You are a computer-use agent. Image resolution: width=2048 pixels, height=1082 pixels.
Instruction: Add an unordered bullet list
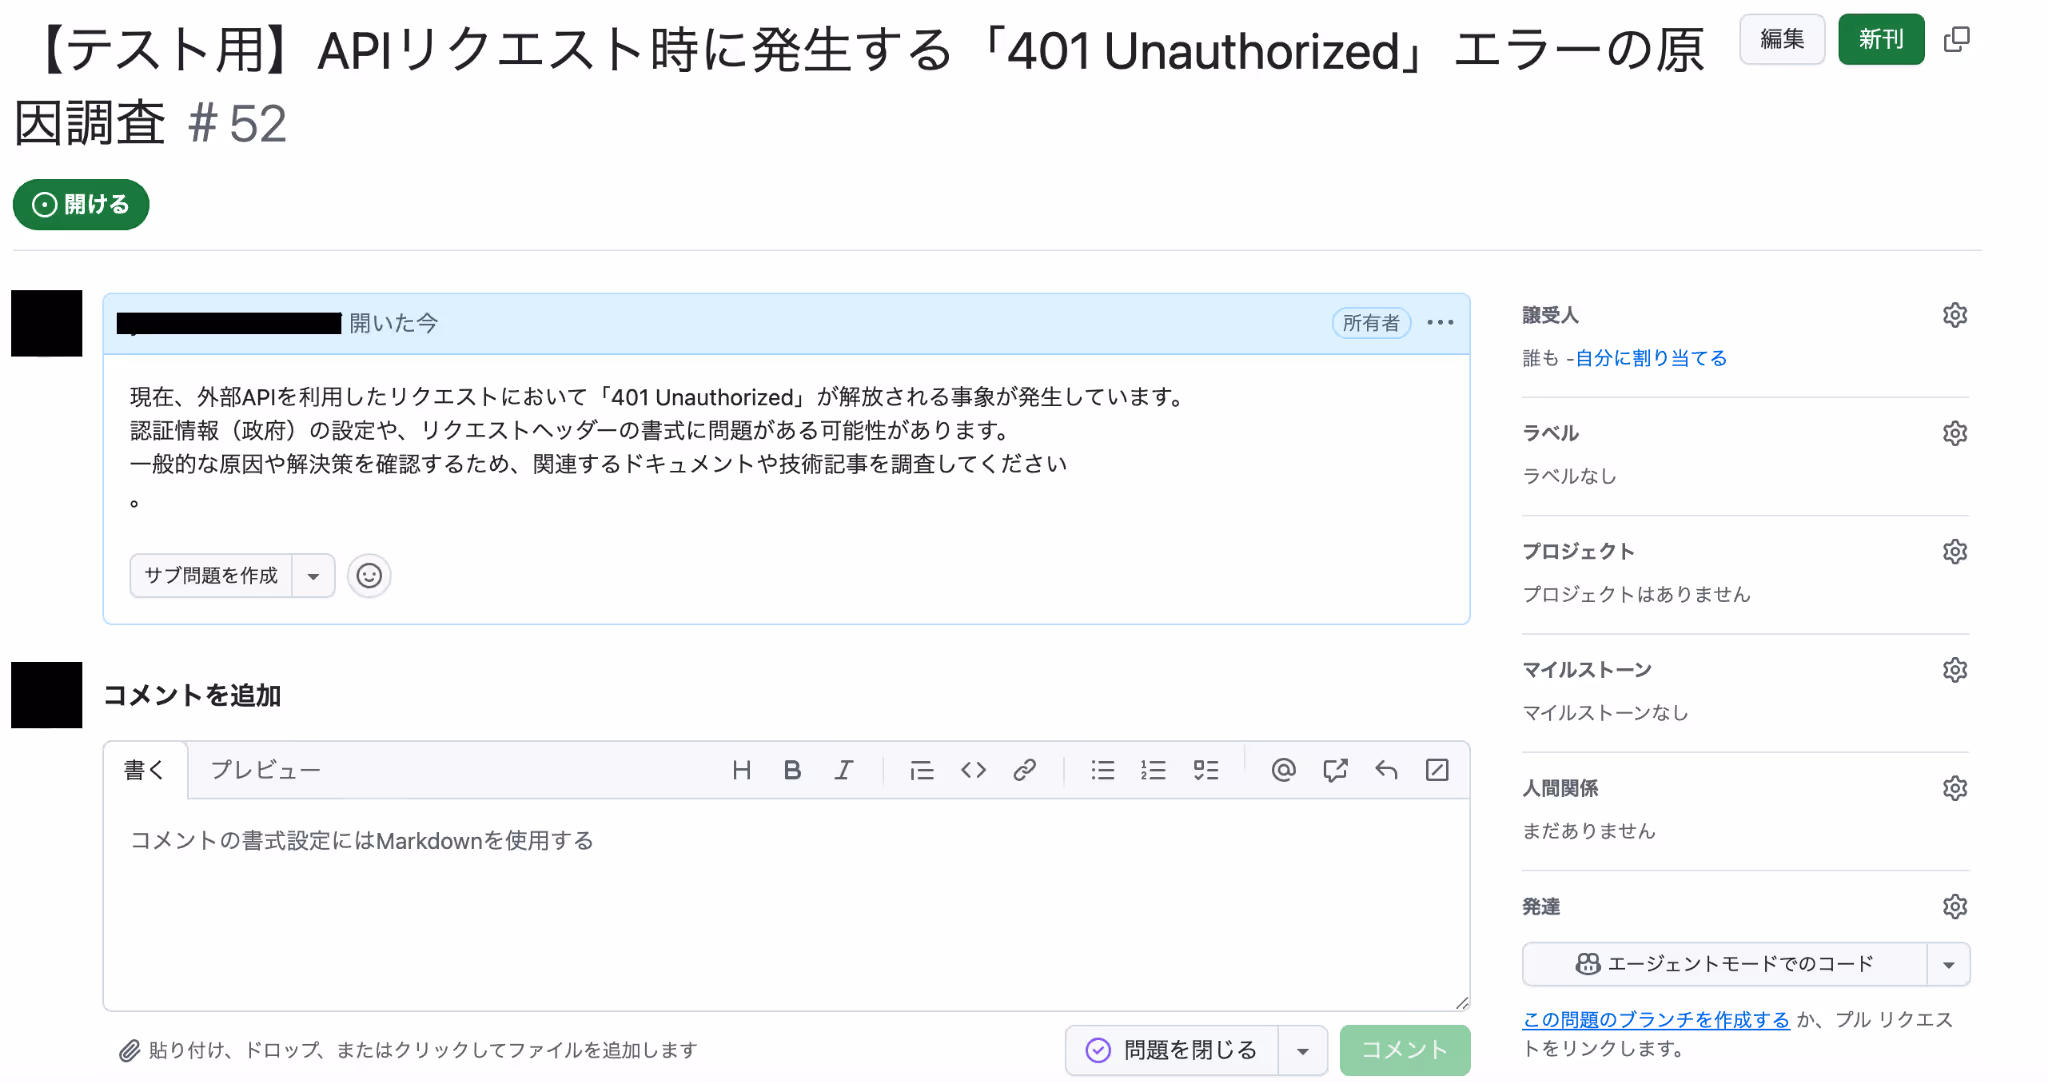click(1102, 770)
